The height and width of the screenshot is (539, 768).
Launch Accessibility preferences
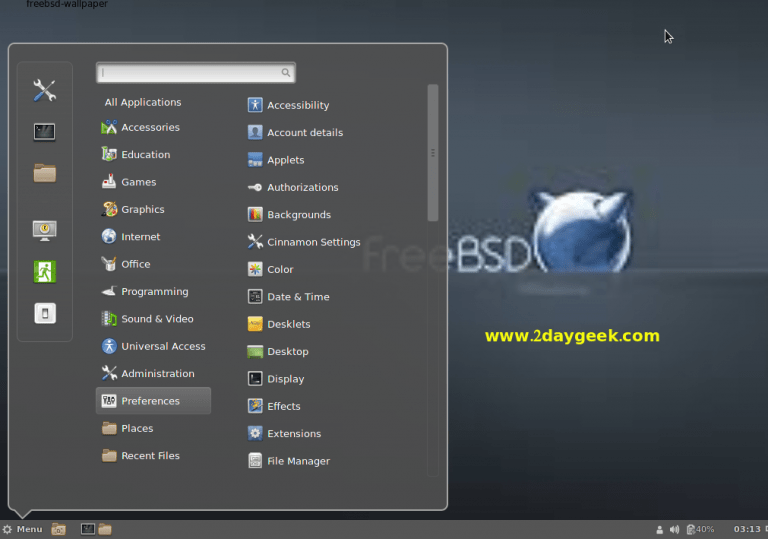[288, 105]
